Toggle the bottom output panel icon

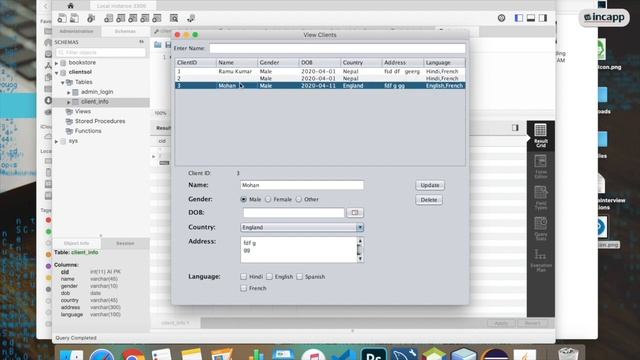531,18
